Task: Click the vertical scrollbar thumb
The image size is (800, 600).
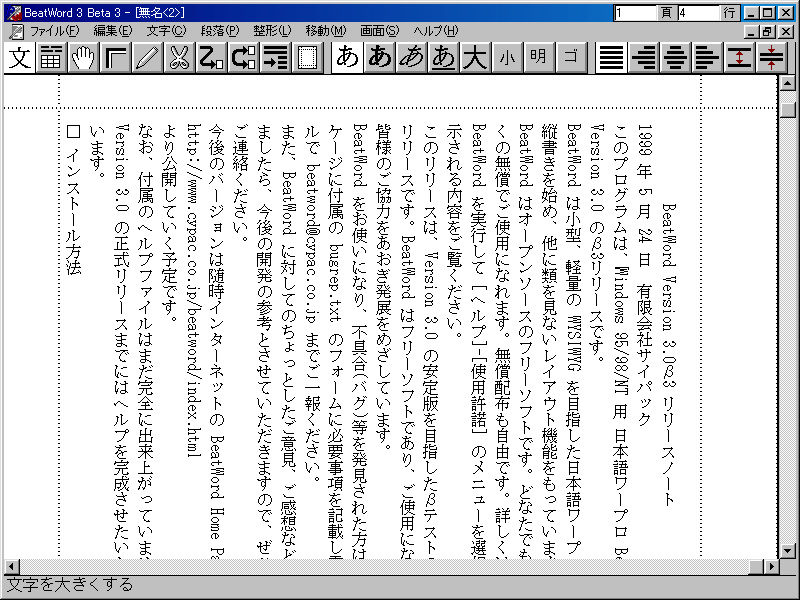Action: pos(788,110)
